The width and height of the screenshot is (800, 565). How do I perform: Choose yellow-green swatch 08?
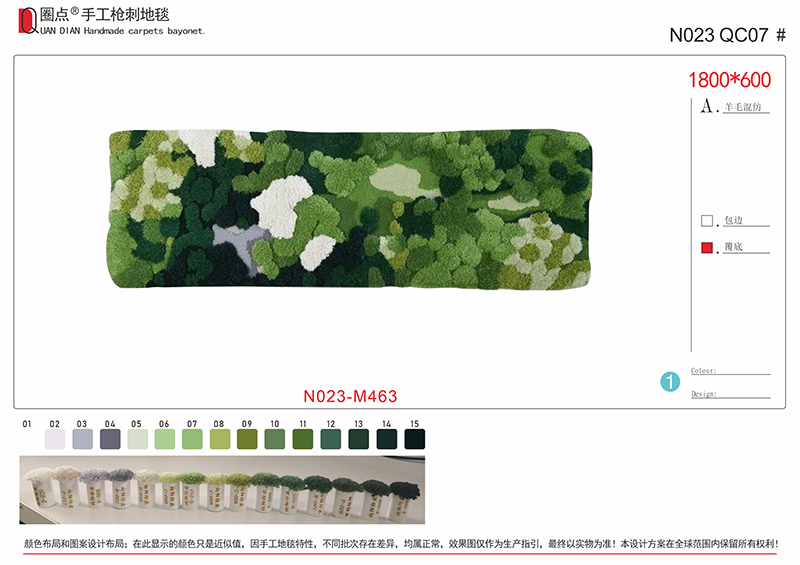pyautogui.click(x=220, y=439)
